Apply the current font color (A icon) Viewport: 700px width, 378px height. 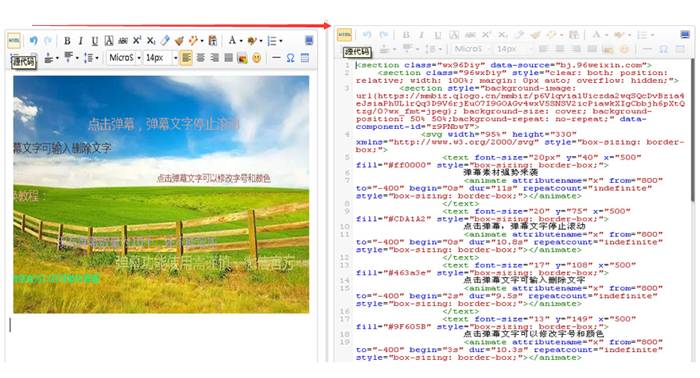232,41
